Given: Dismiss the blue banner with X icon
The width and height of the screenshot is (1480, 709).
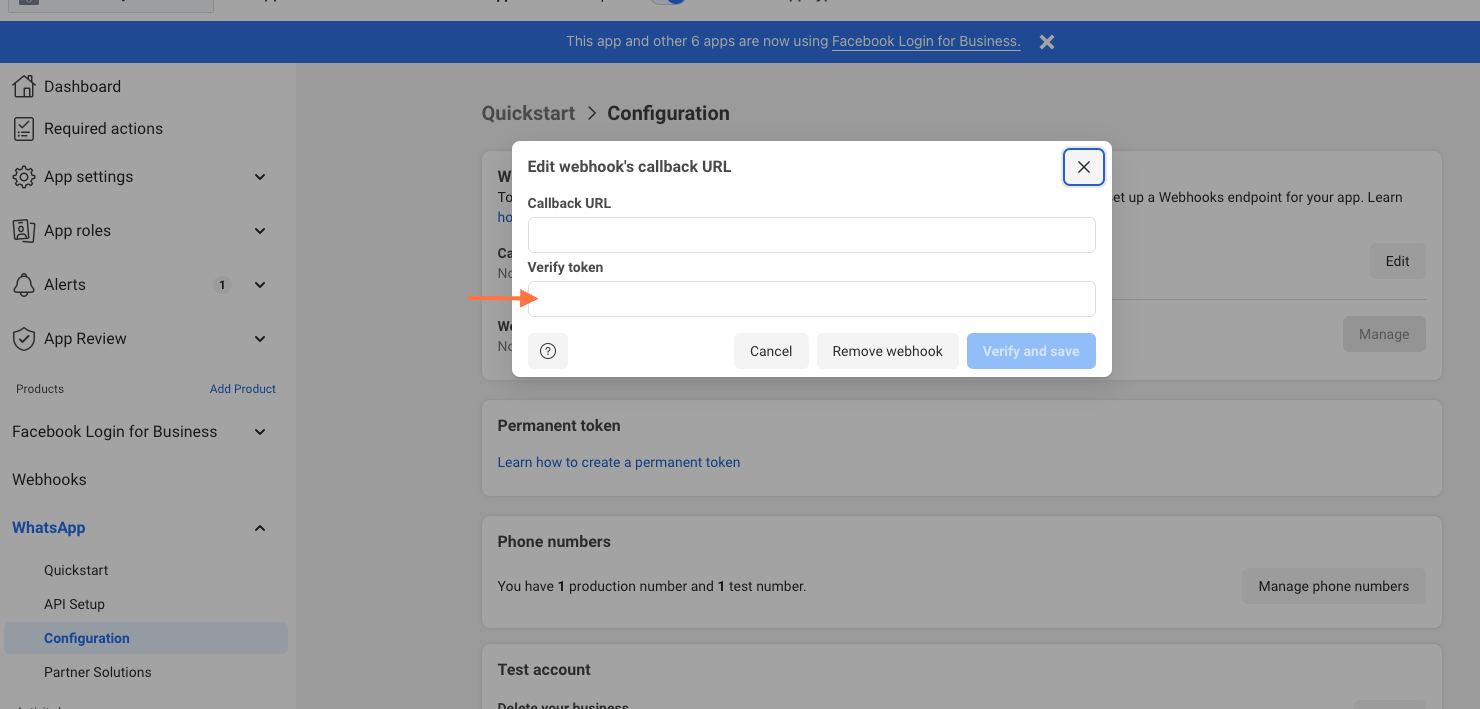Looking at the screenshot, I should click(1047, 42).
